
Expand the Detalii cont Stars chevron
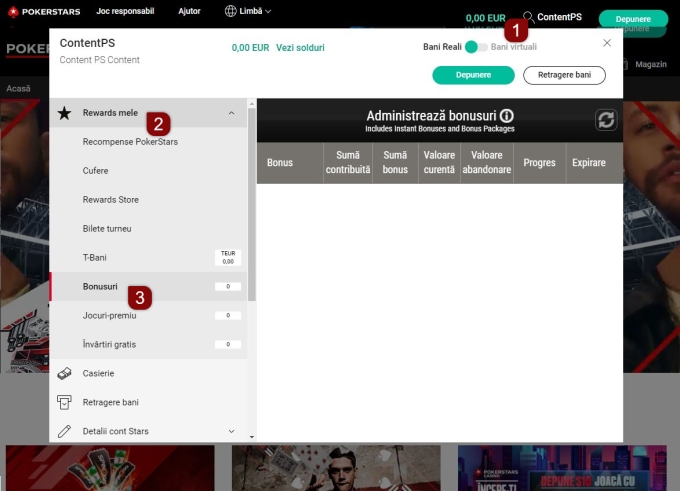click(x=231, y=431)
